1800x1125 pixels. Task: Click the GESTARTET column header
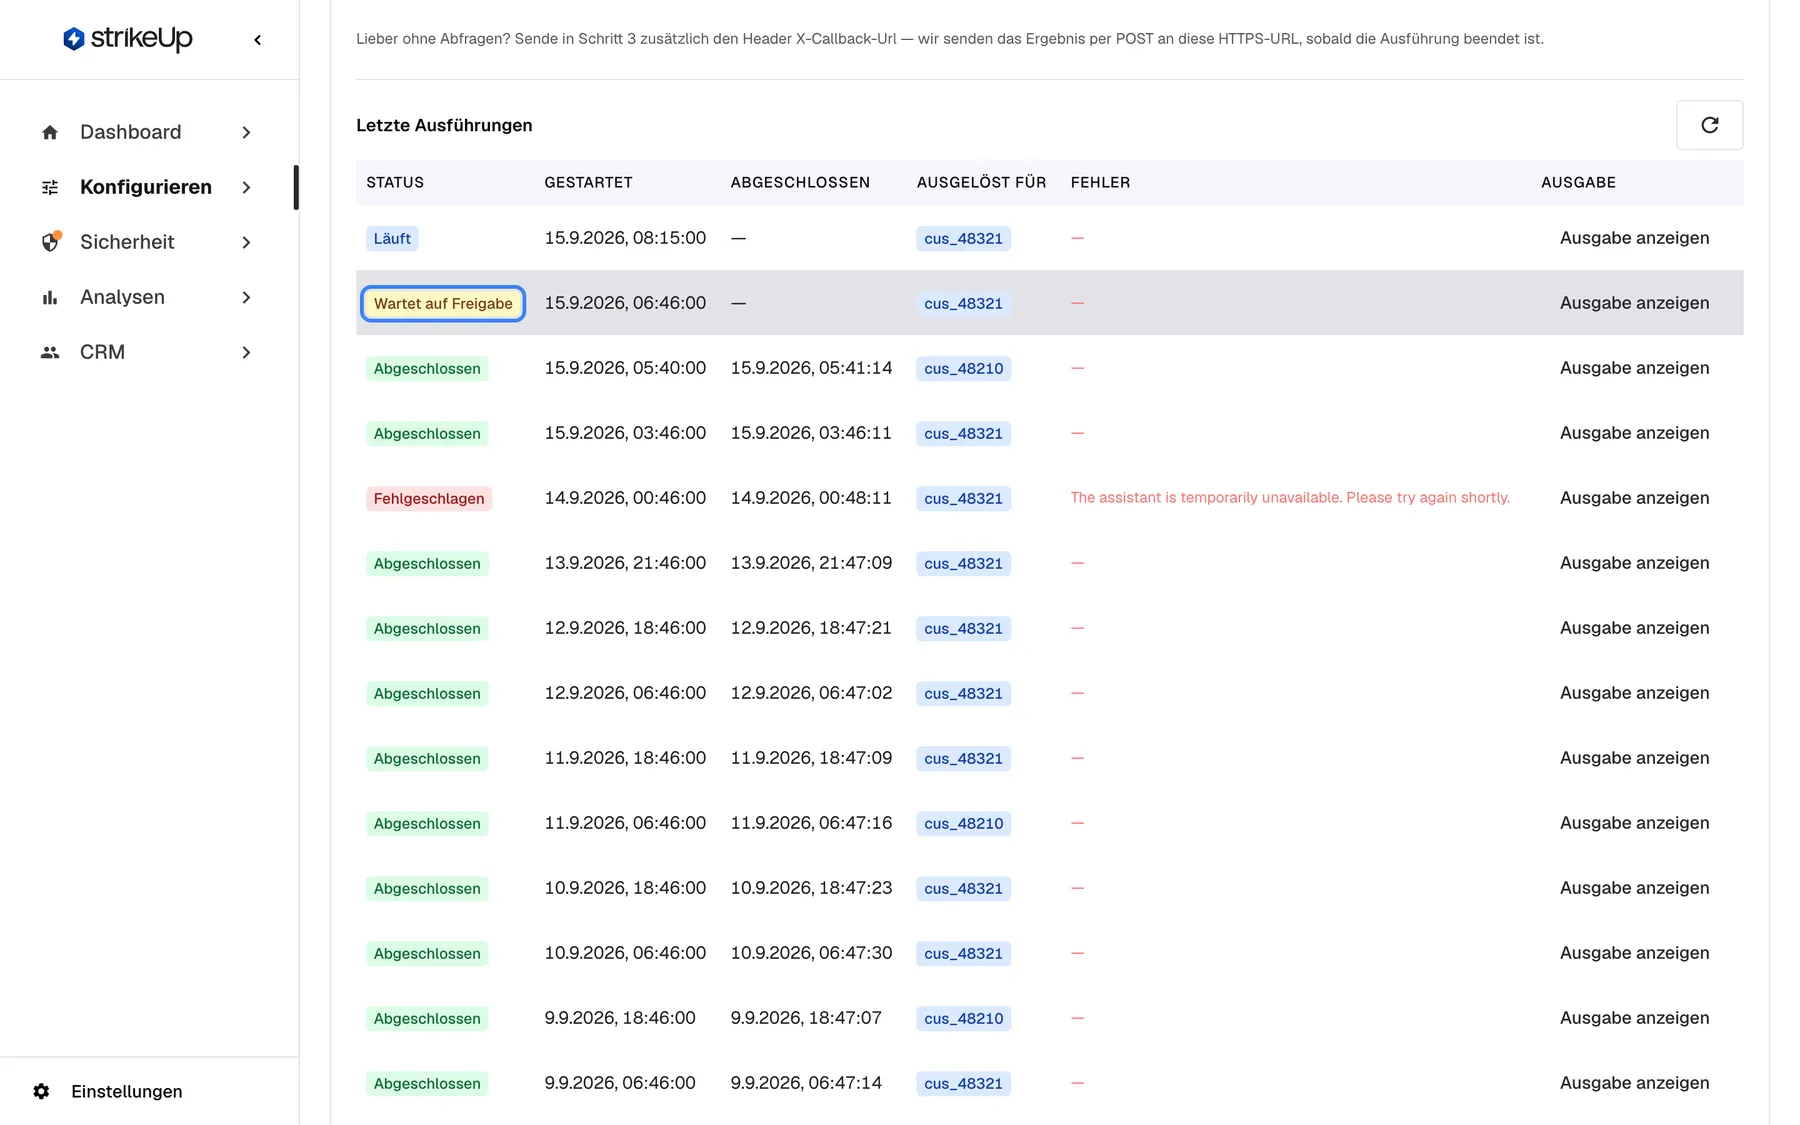pyautogui.click(x=588, y=182)
